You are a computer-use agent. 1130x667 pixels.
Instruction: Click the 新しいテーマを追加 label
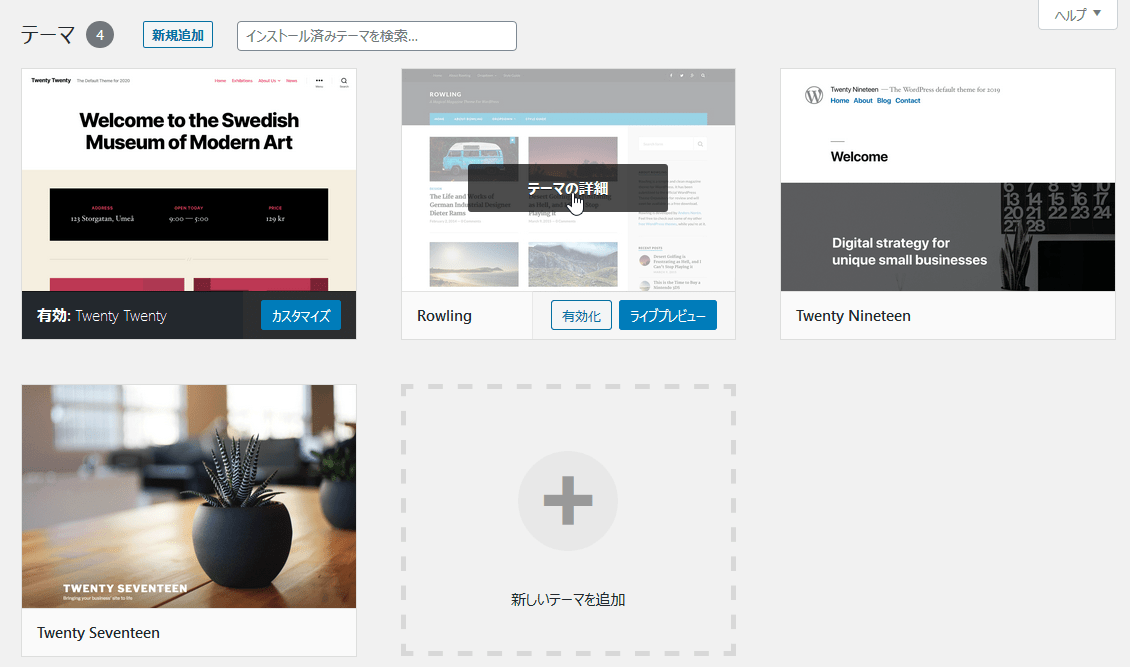568,599
